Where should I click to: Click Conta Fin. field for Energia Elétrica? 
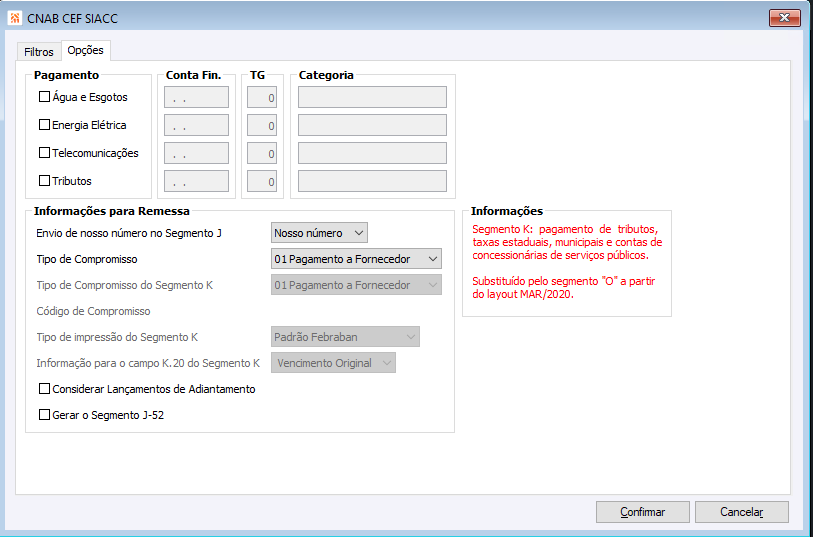tap(197, 125)
